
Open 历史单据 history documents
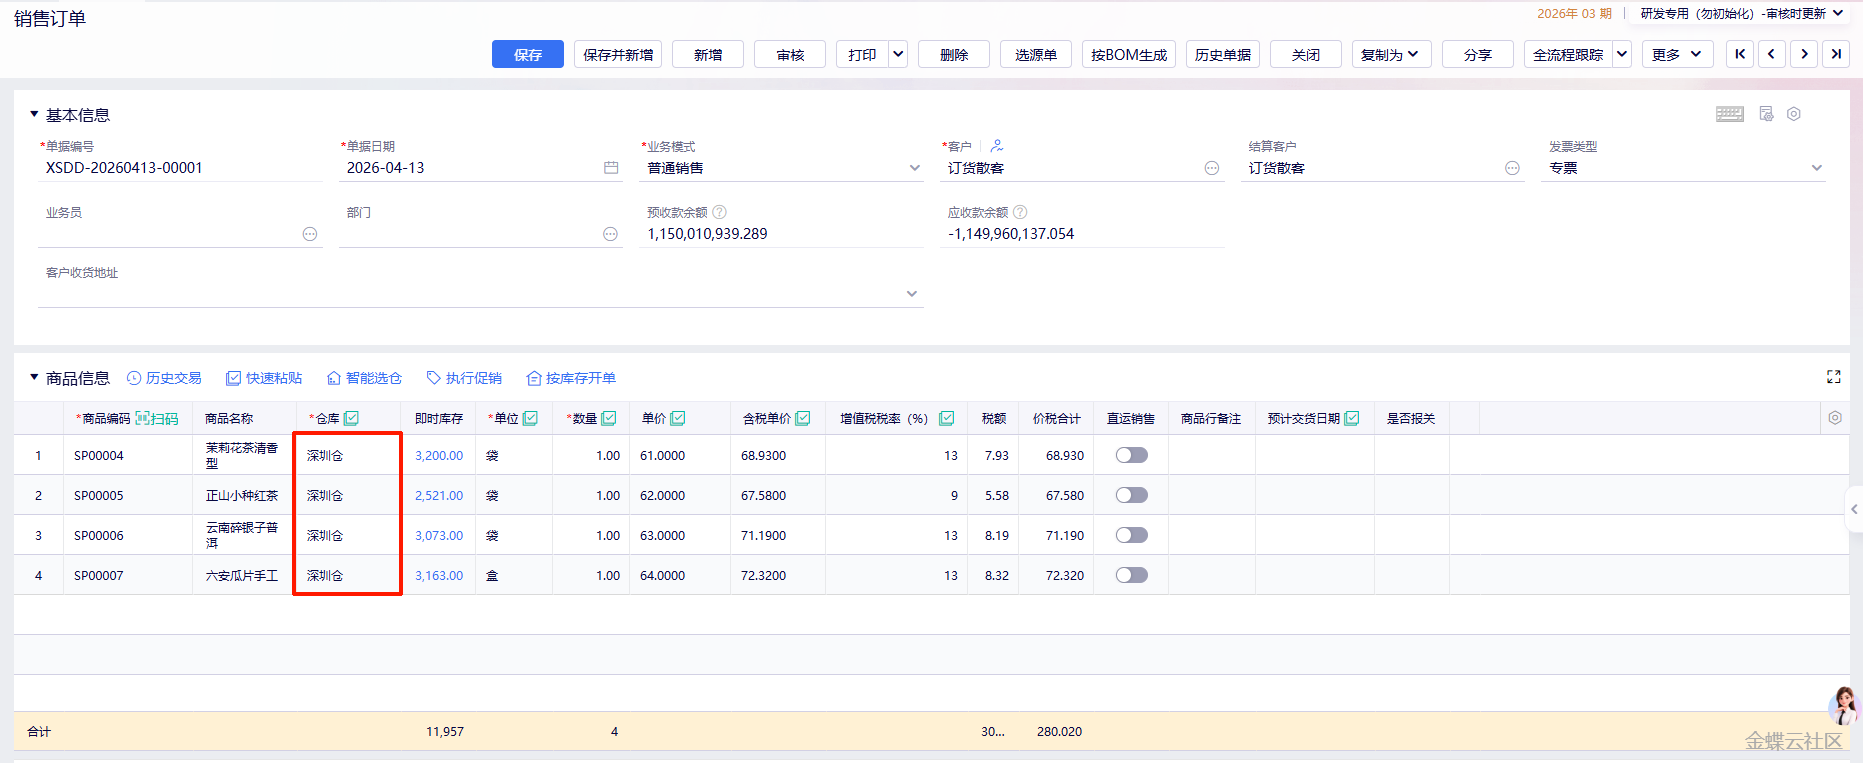[1223, 54]
